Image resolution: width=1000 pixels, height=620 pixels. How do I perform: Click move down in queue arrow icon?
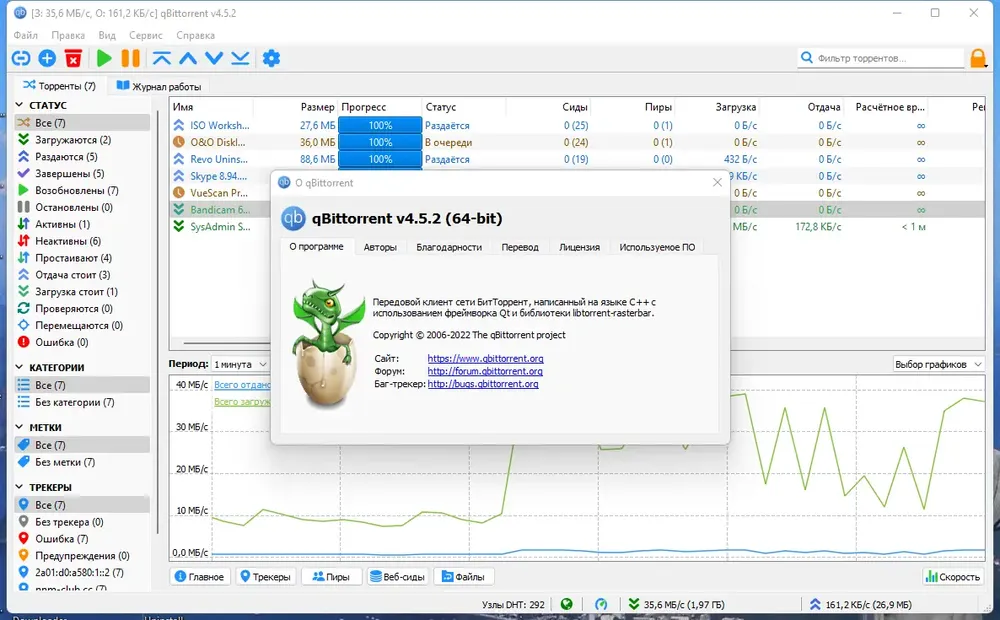click(x=214, y=59)
